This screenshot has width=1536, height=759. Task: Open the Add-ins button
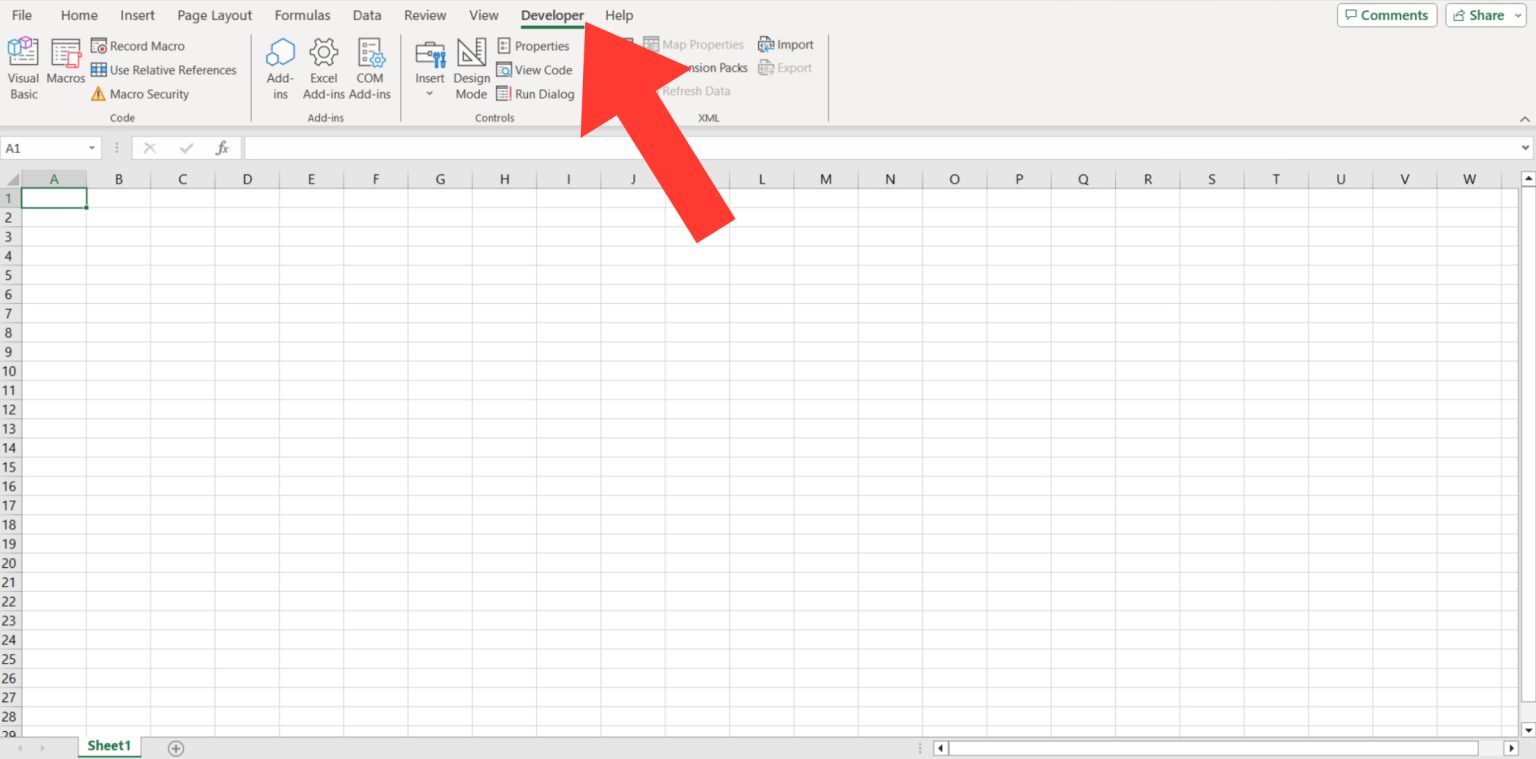(x=280, y=68)
